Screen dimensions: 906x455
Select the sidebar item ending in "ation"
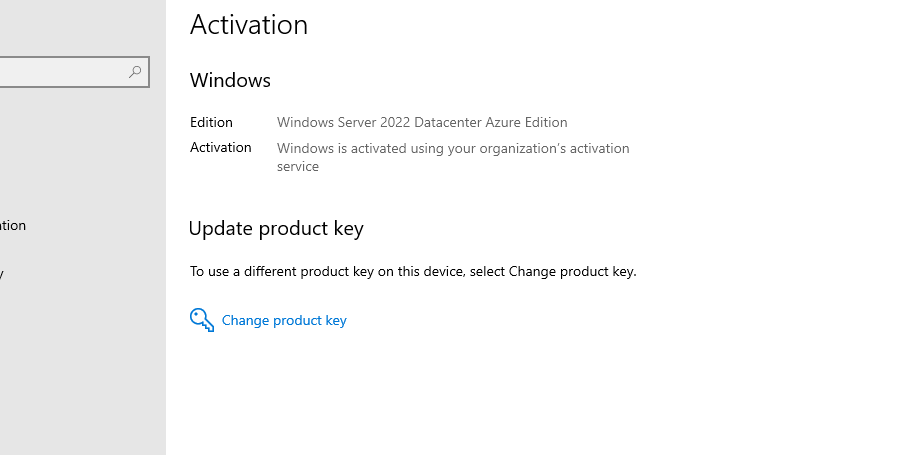13,226
